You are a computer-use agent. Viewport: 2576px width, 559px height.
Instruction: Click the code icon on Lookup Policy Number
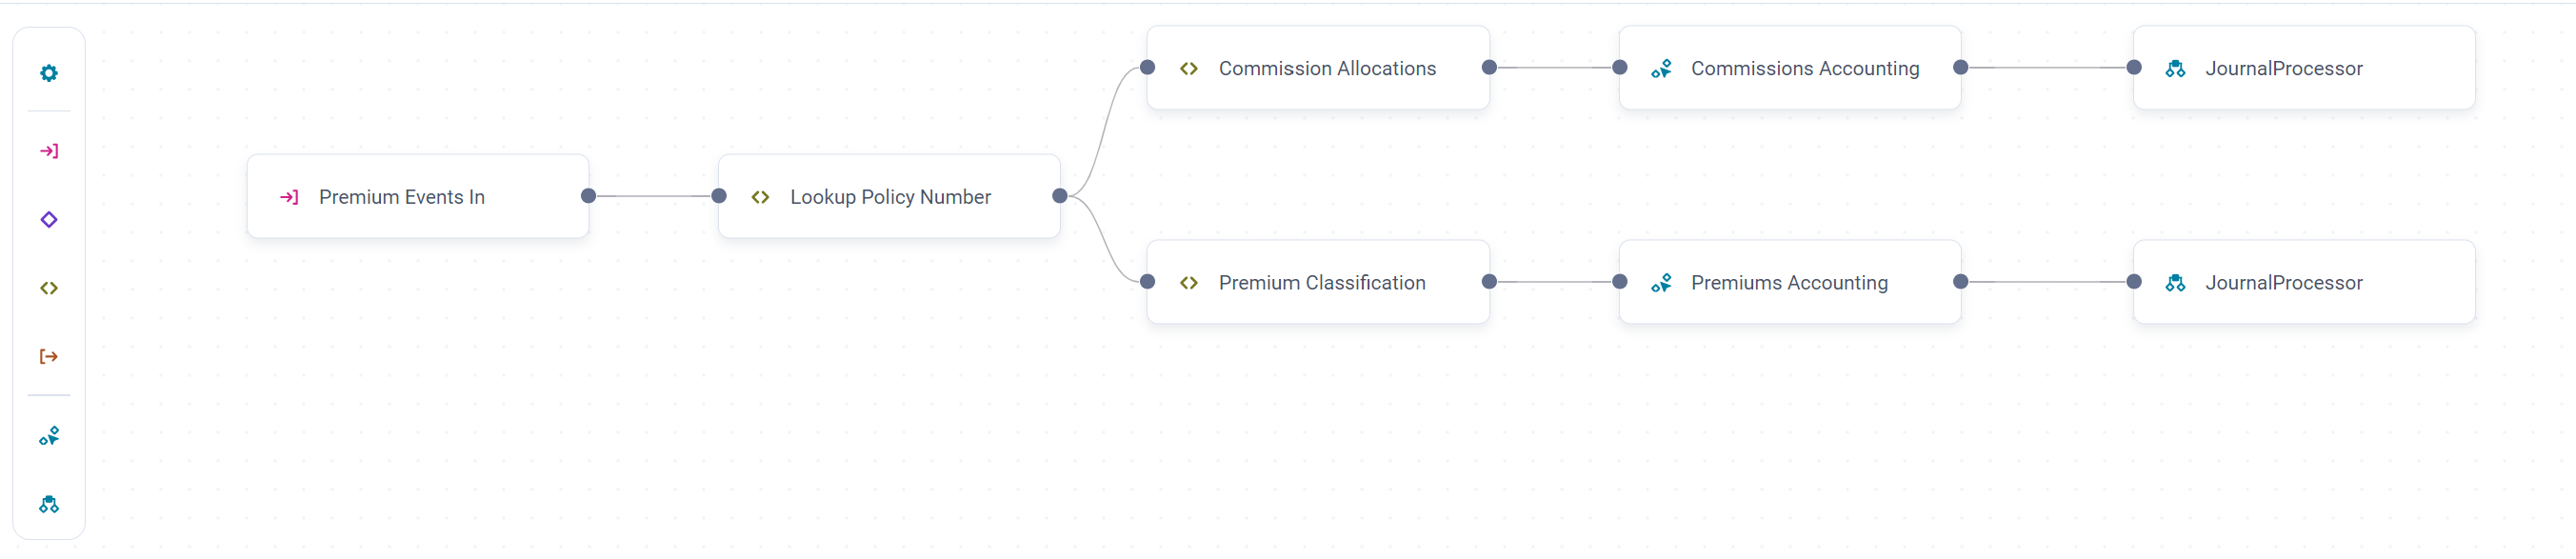pos(760,197)
